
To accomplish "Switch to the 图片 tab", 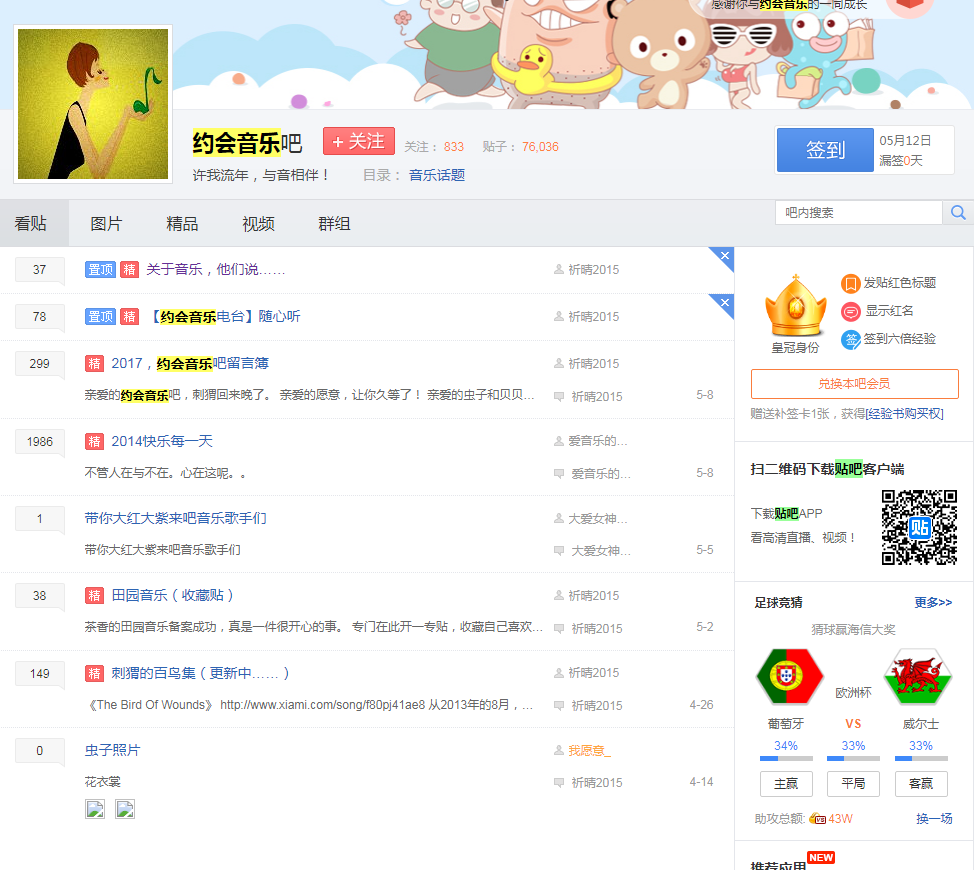I will 106,224.
